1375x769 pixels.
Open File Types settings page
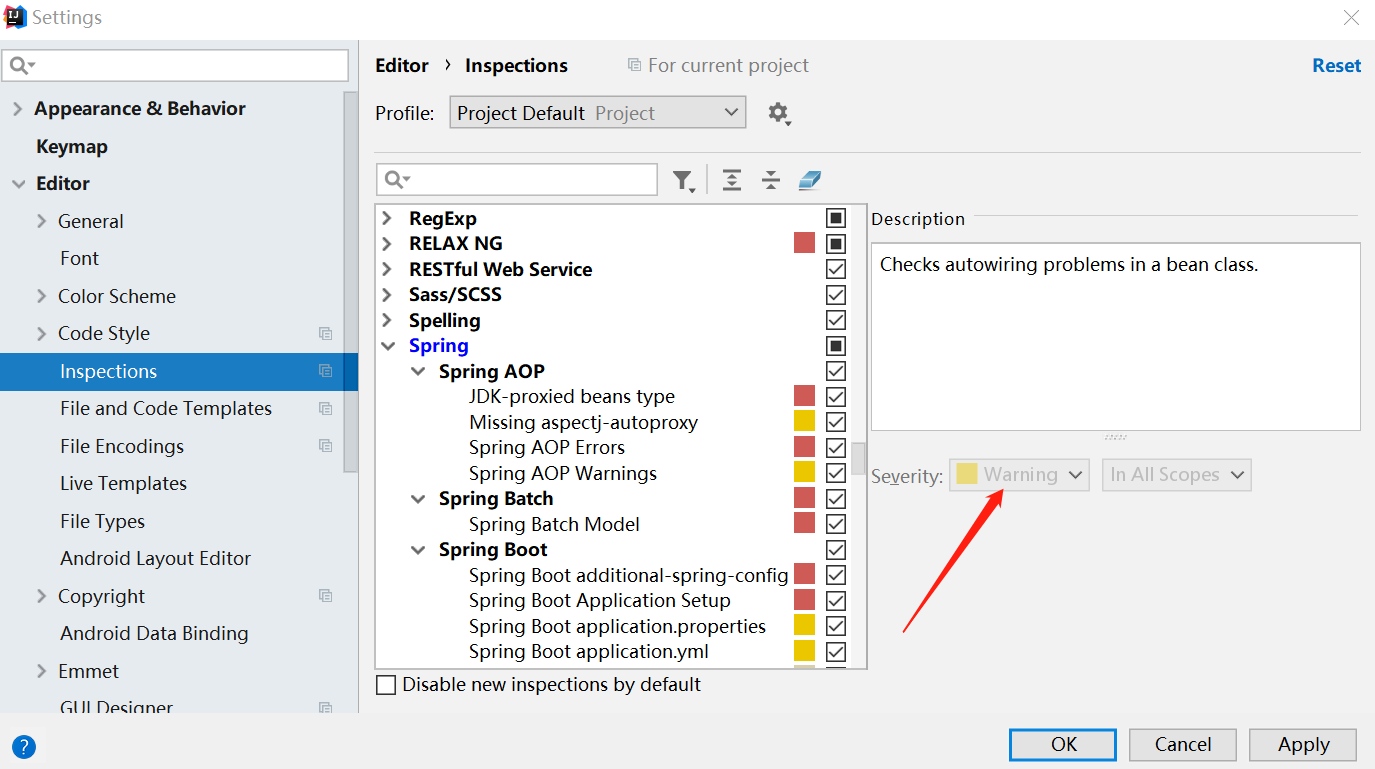(102, 521)
